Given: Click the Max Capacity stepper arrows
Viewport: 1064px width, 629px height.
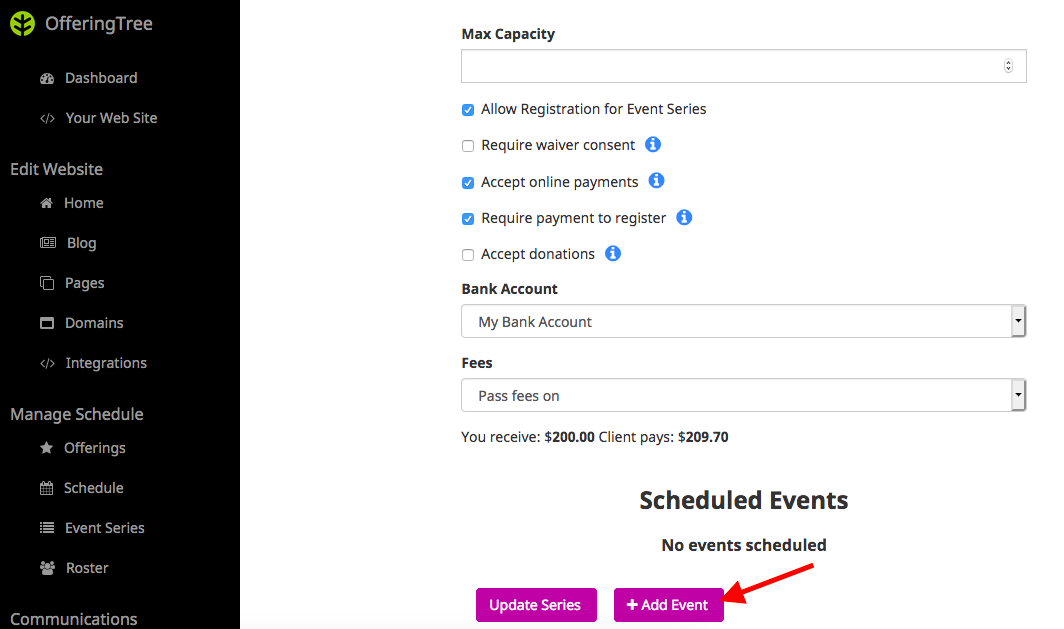Looking at the screenshot, I should click(x=1008, y=66).
